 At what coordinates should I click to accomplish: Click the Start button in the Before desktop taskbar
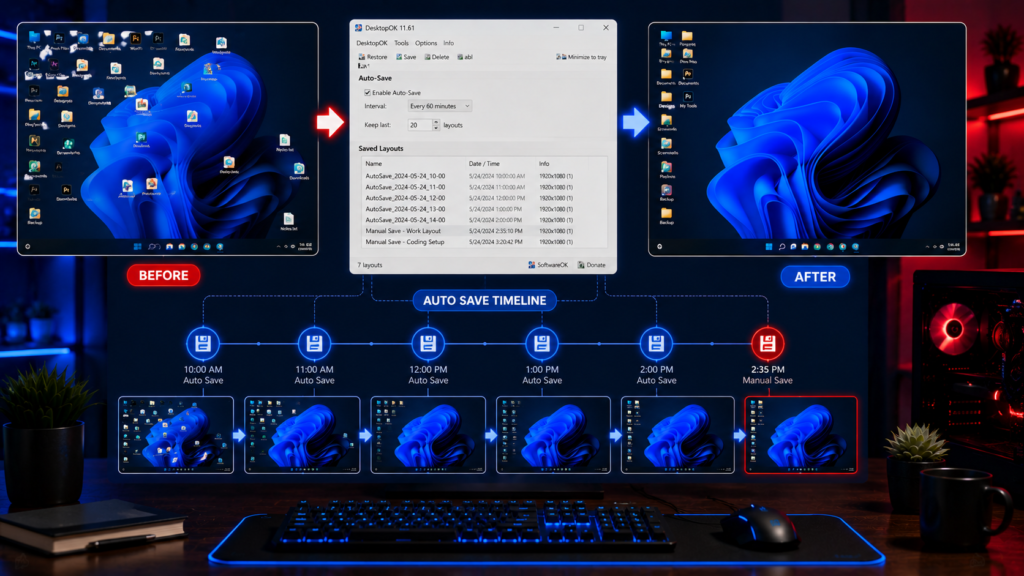pyautogui.click(x=137, y=247)
